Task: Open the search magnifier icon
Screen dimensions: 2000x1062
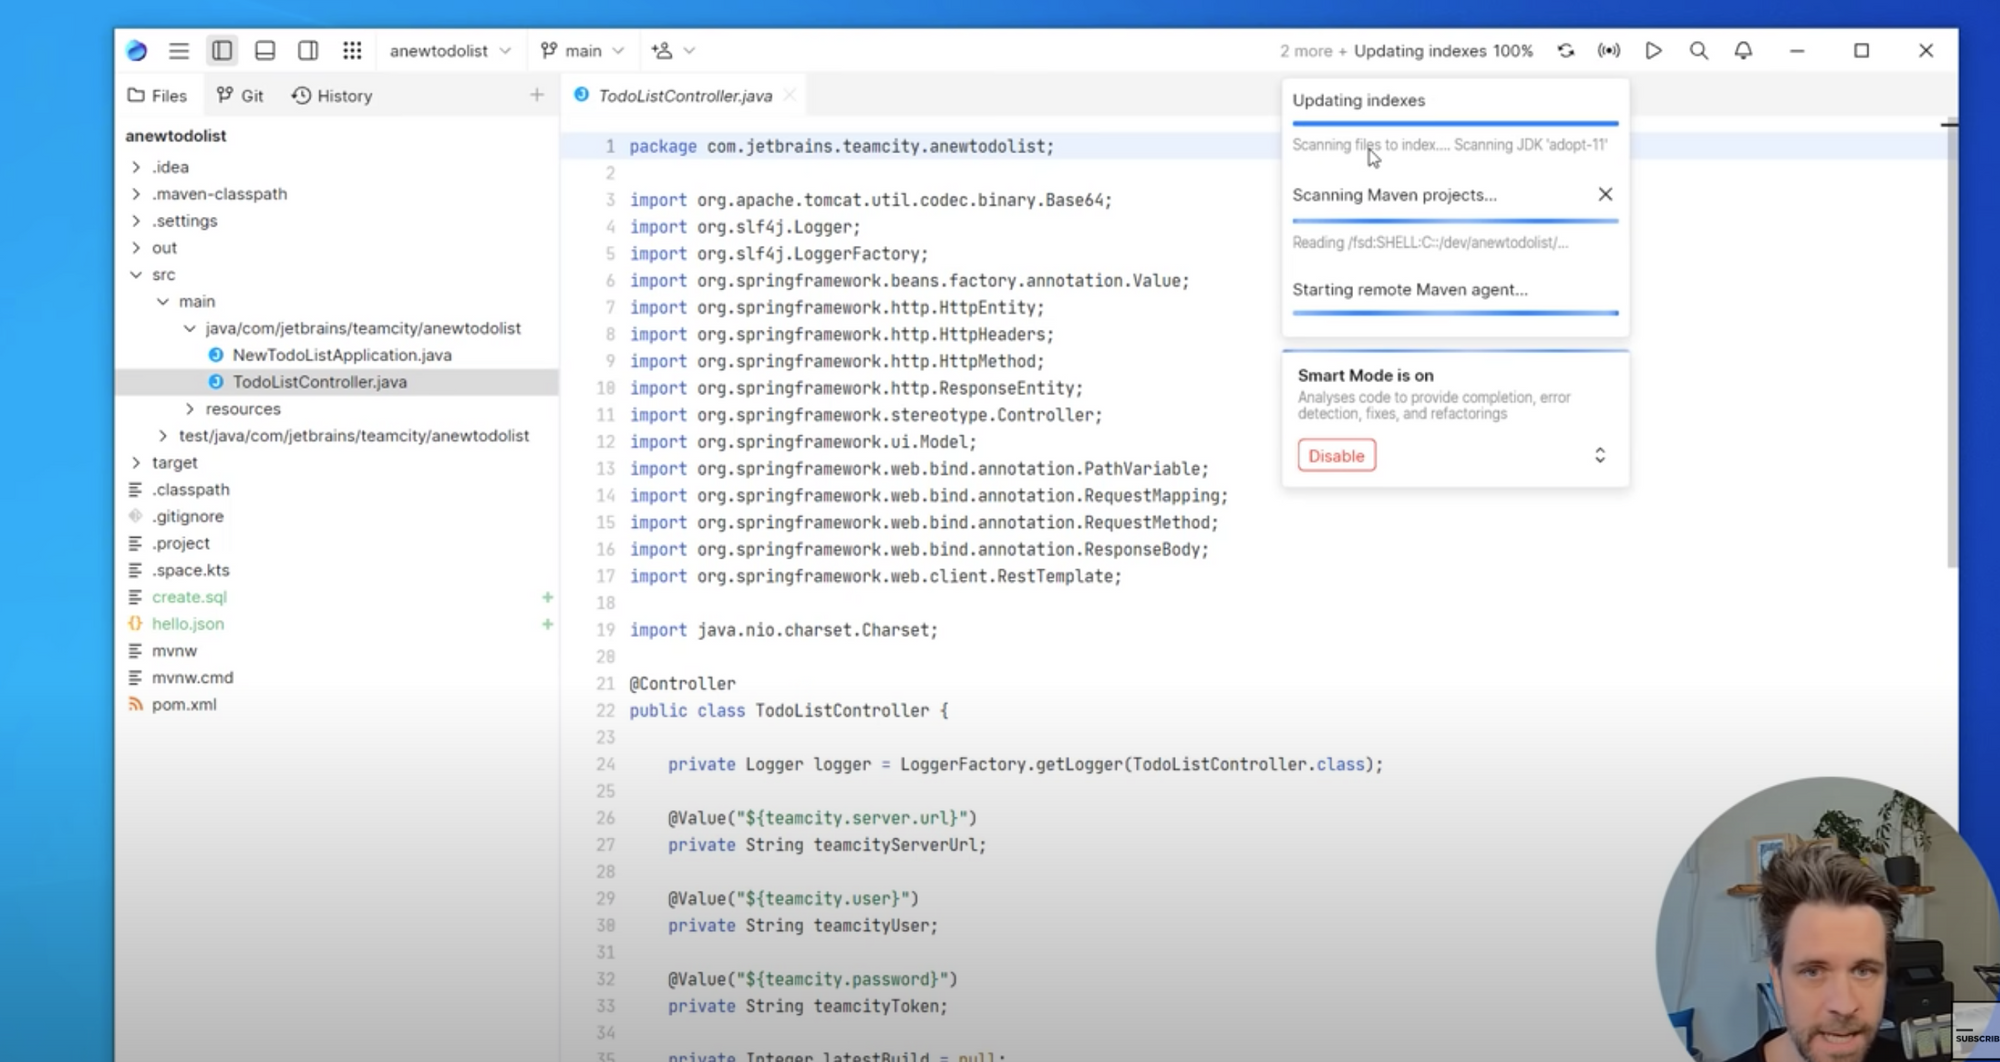Action: pos(1698,50)
